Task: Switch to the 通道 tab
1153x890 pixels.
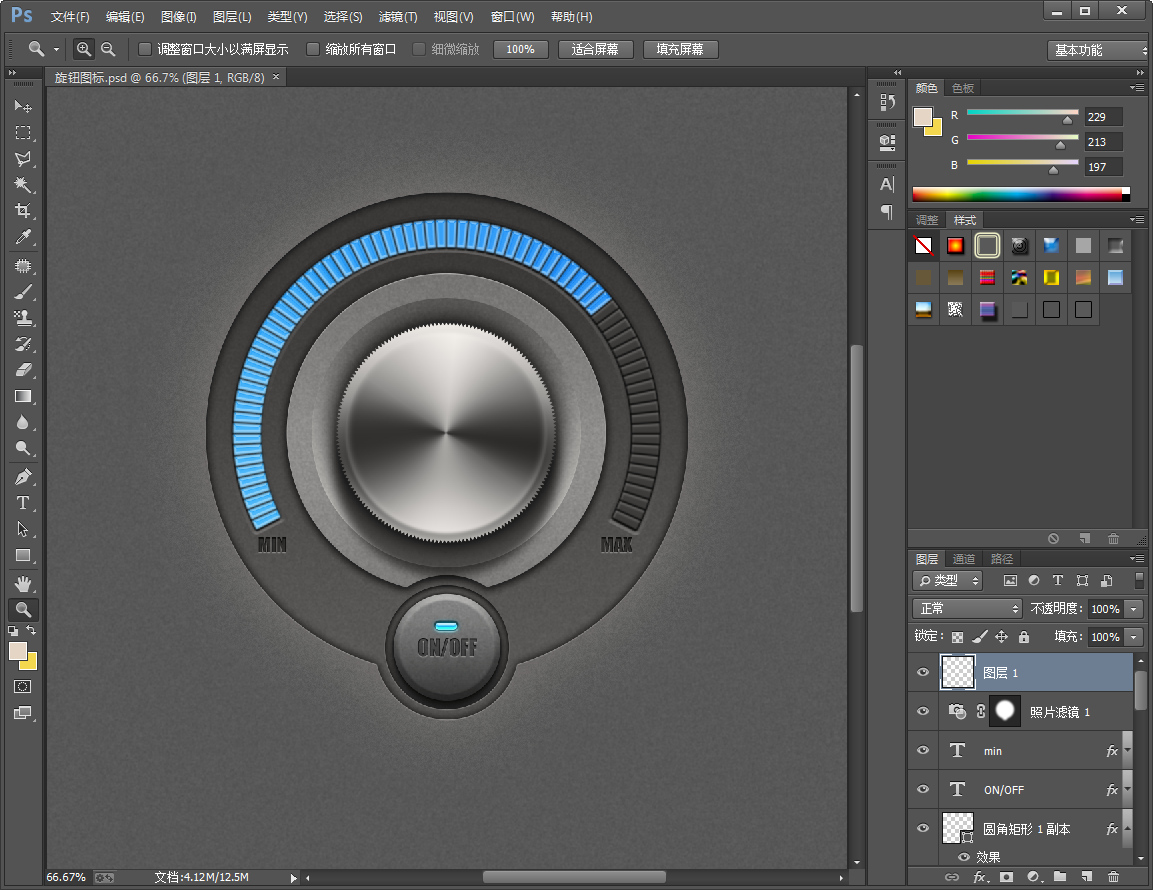Action: (x=964, y=559)
